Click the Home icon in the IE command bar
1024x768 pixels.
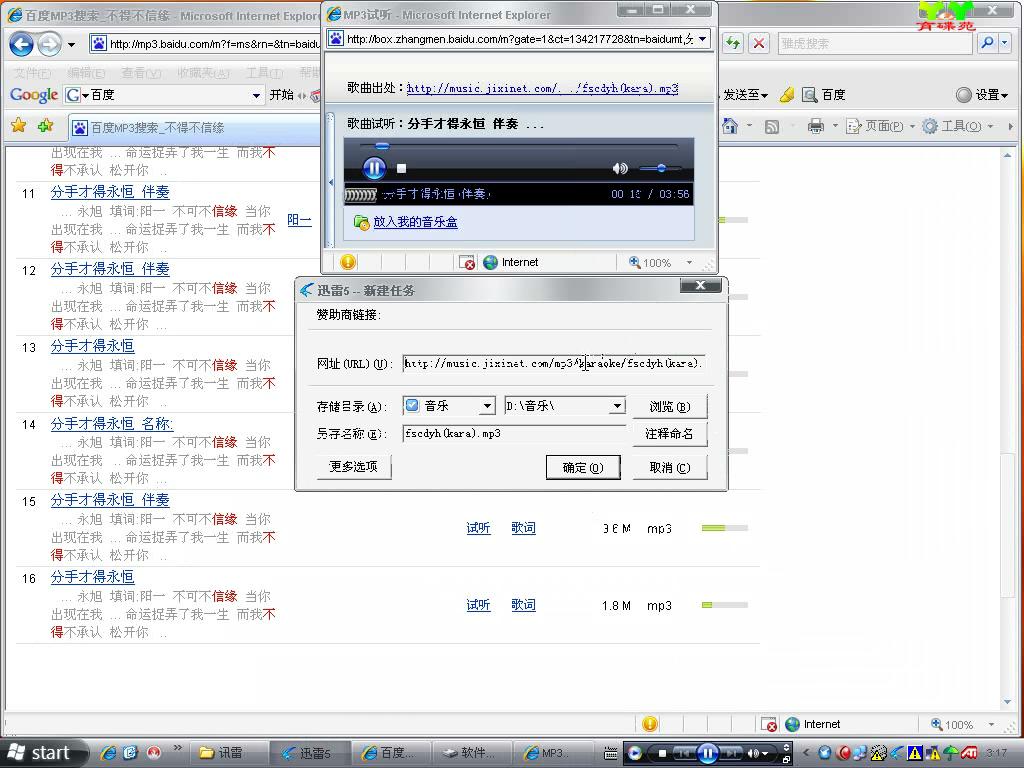point(730,126)
